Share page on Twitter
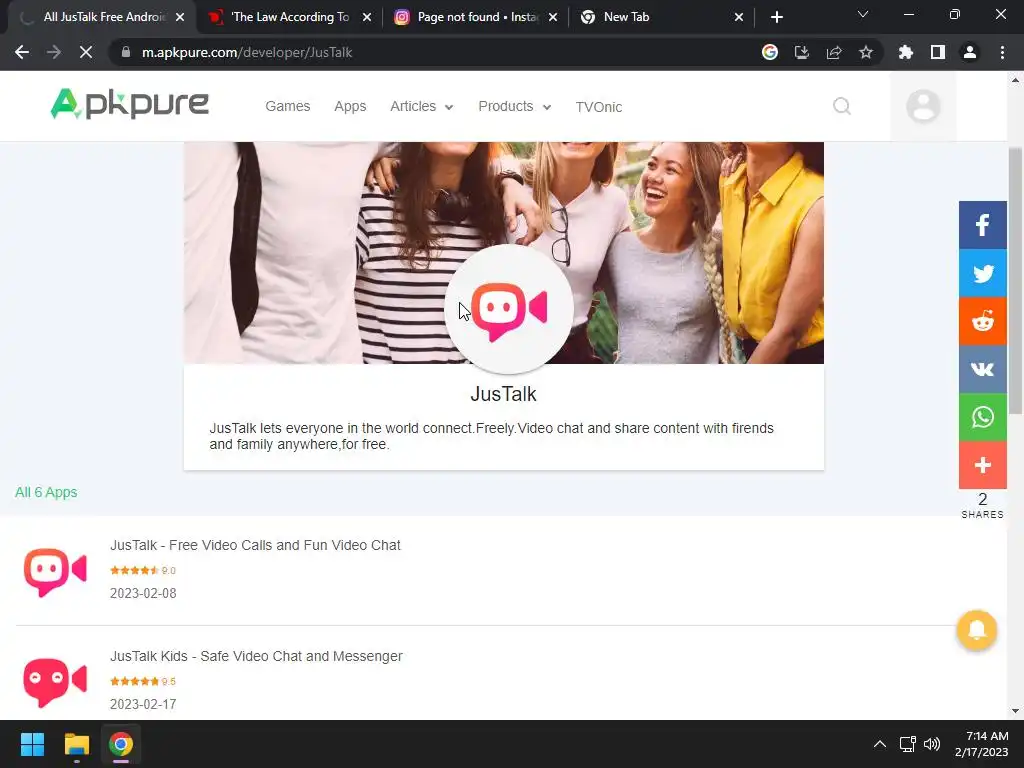This screenshot has height=768, width=1024. click(982, 274)
